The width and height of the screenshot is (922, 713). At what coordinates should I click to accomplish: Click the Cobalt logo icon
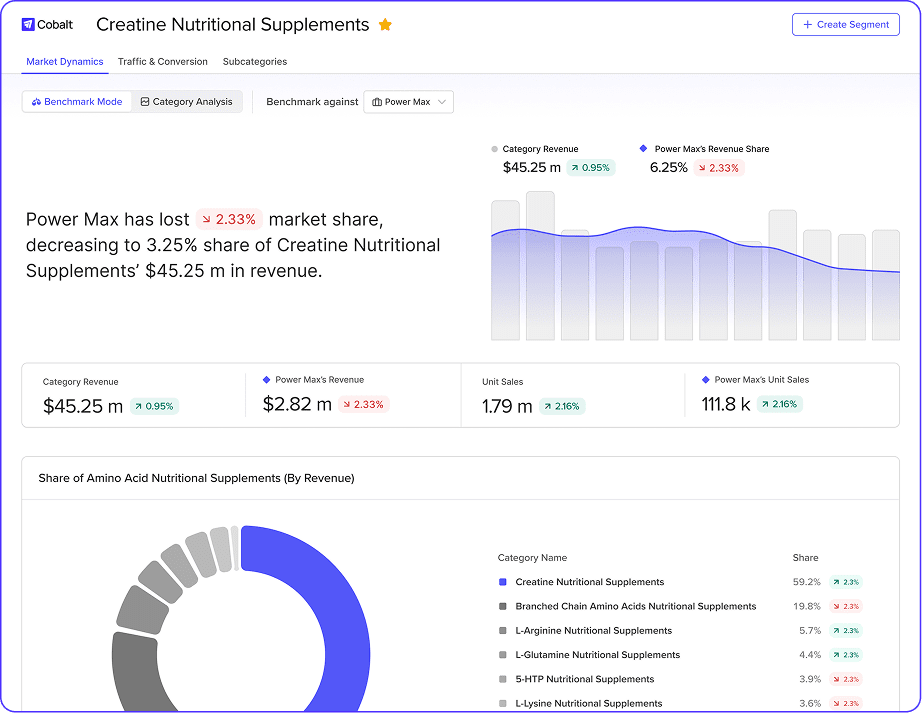(x=27, y=25)
